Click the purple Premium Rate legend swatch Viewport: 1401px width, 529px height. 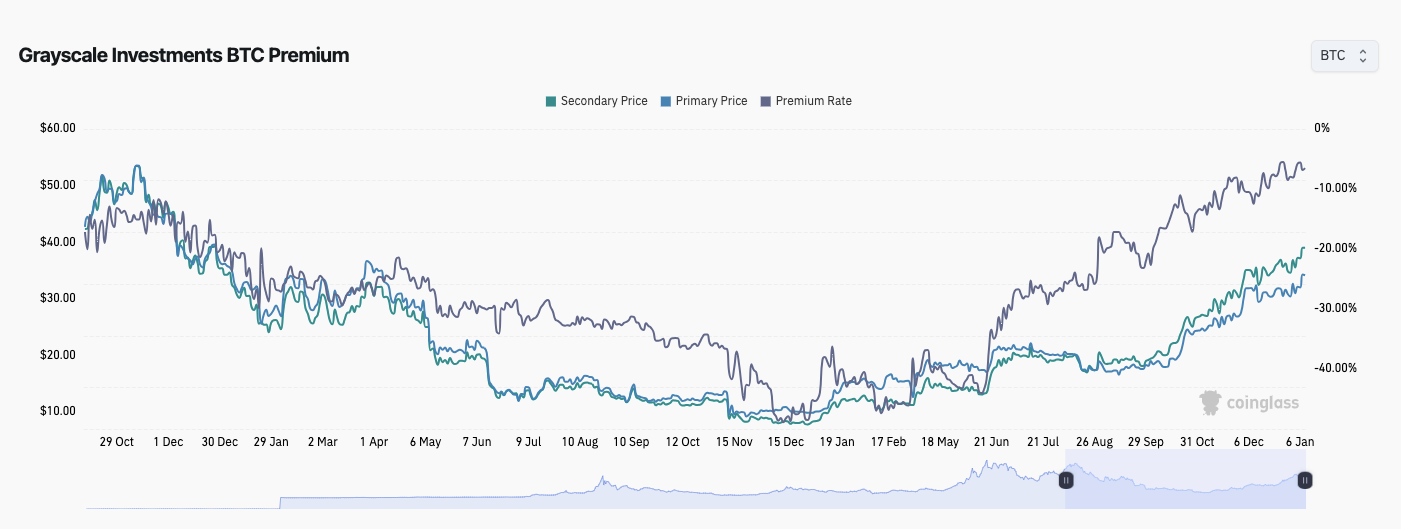pos(766,101)
